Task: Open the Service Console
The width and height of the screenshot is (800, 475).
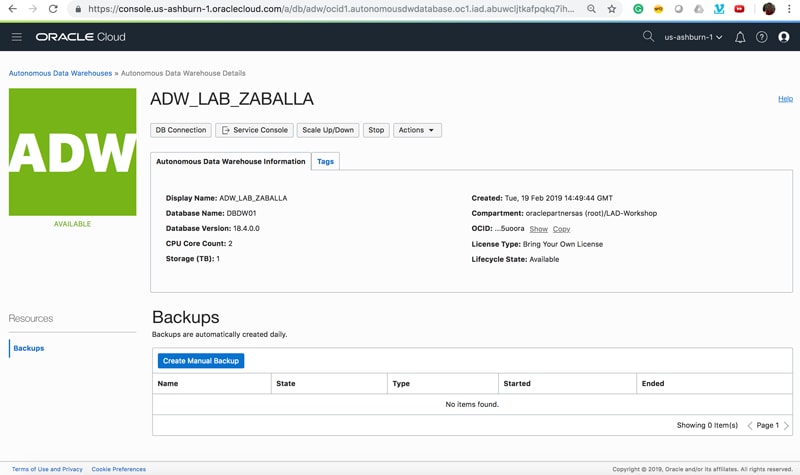Action: click(254, 130)
